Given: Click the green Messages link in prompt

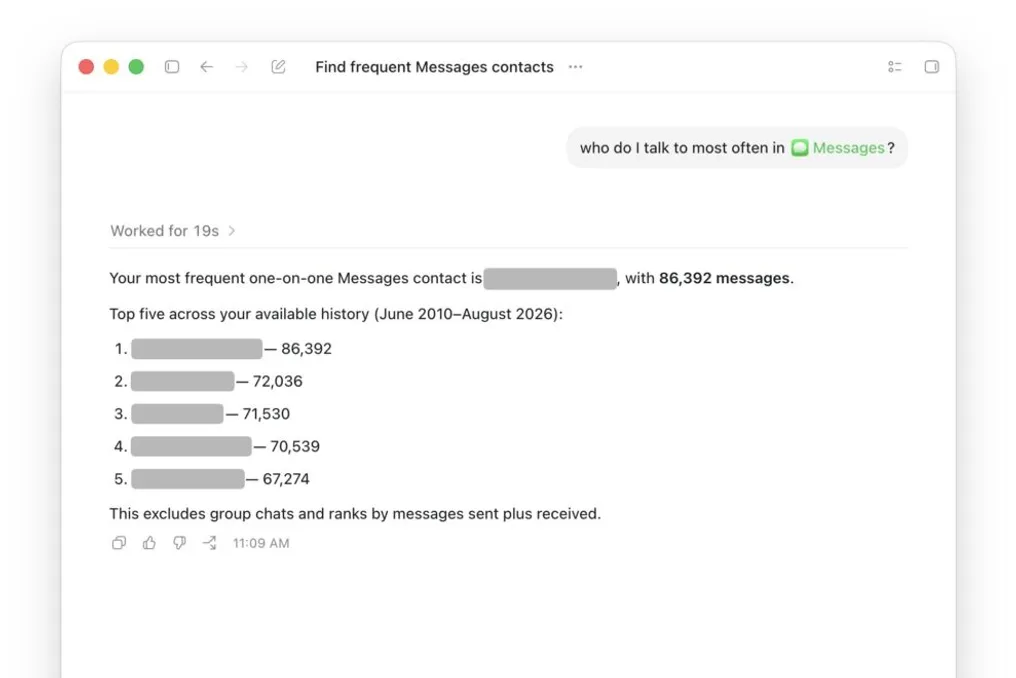Looking at the screenshot, I should pyautogui.click(x=838, y=148).
